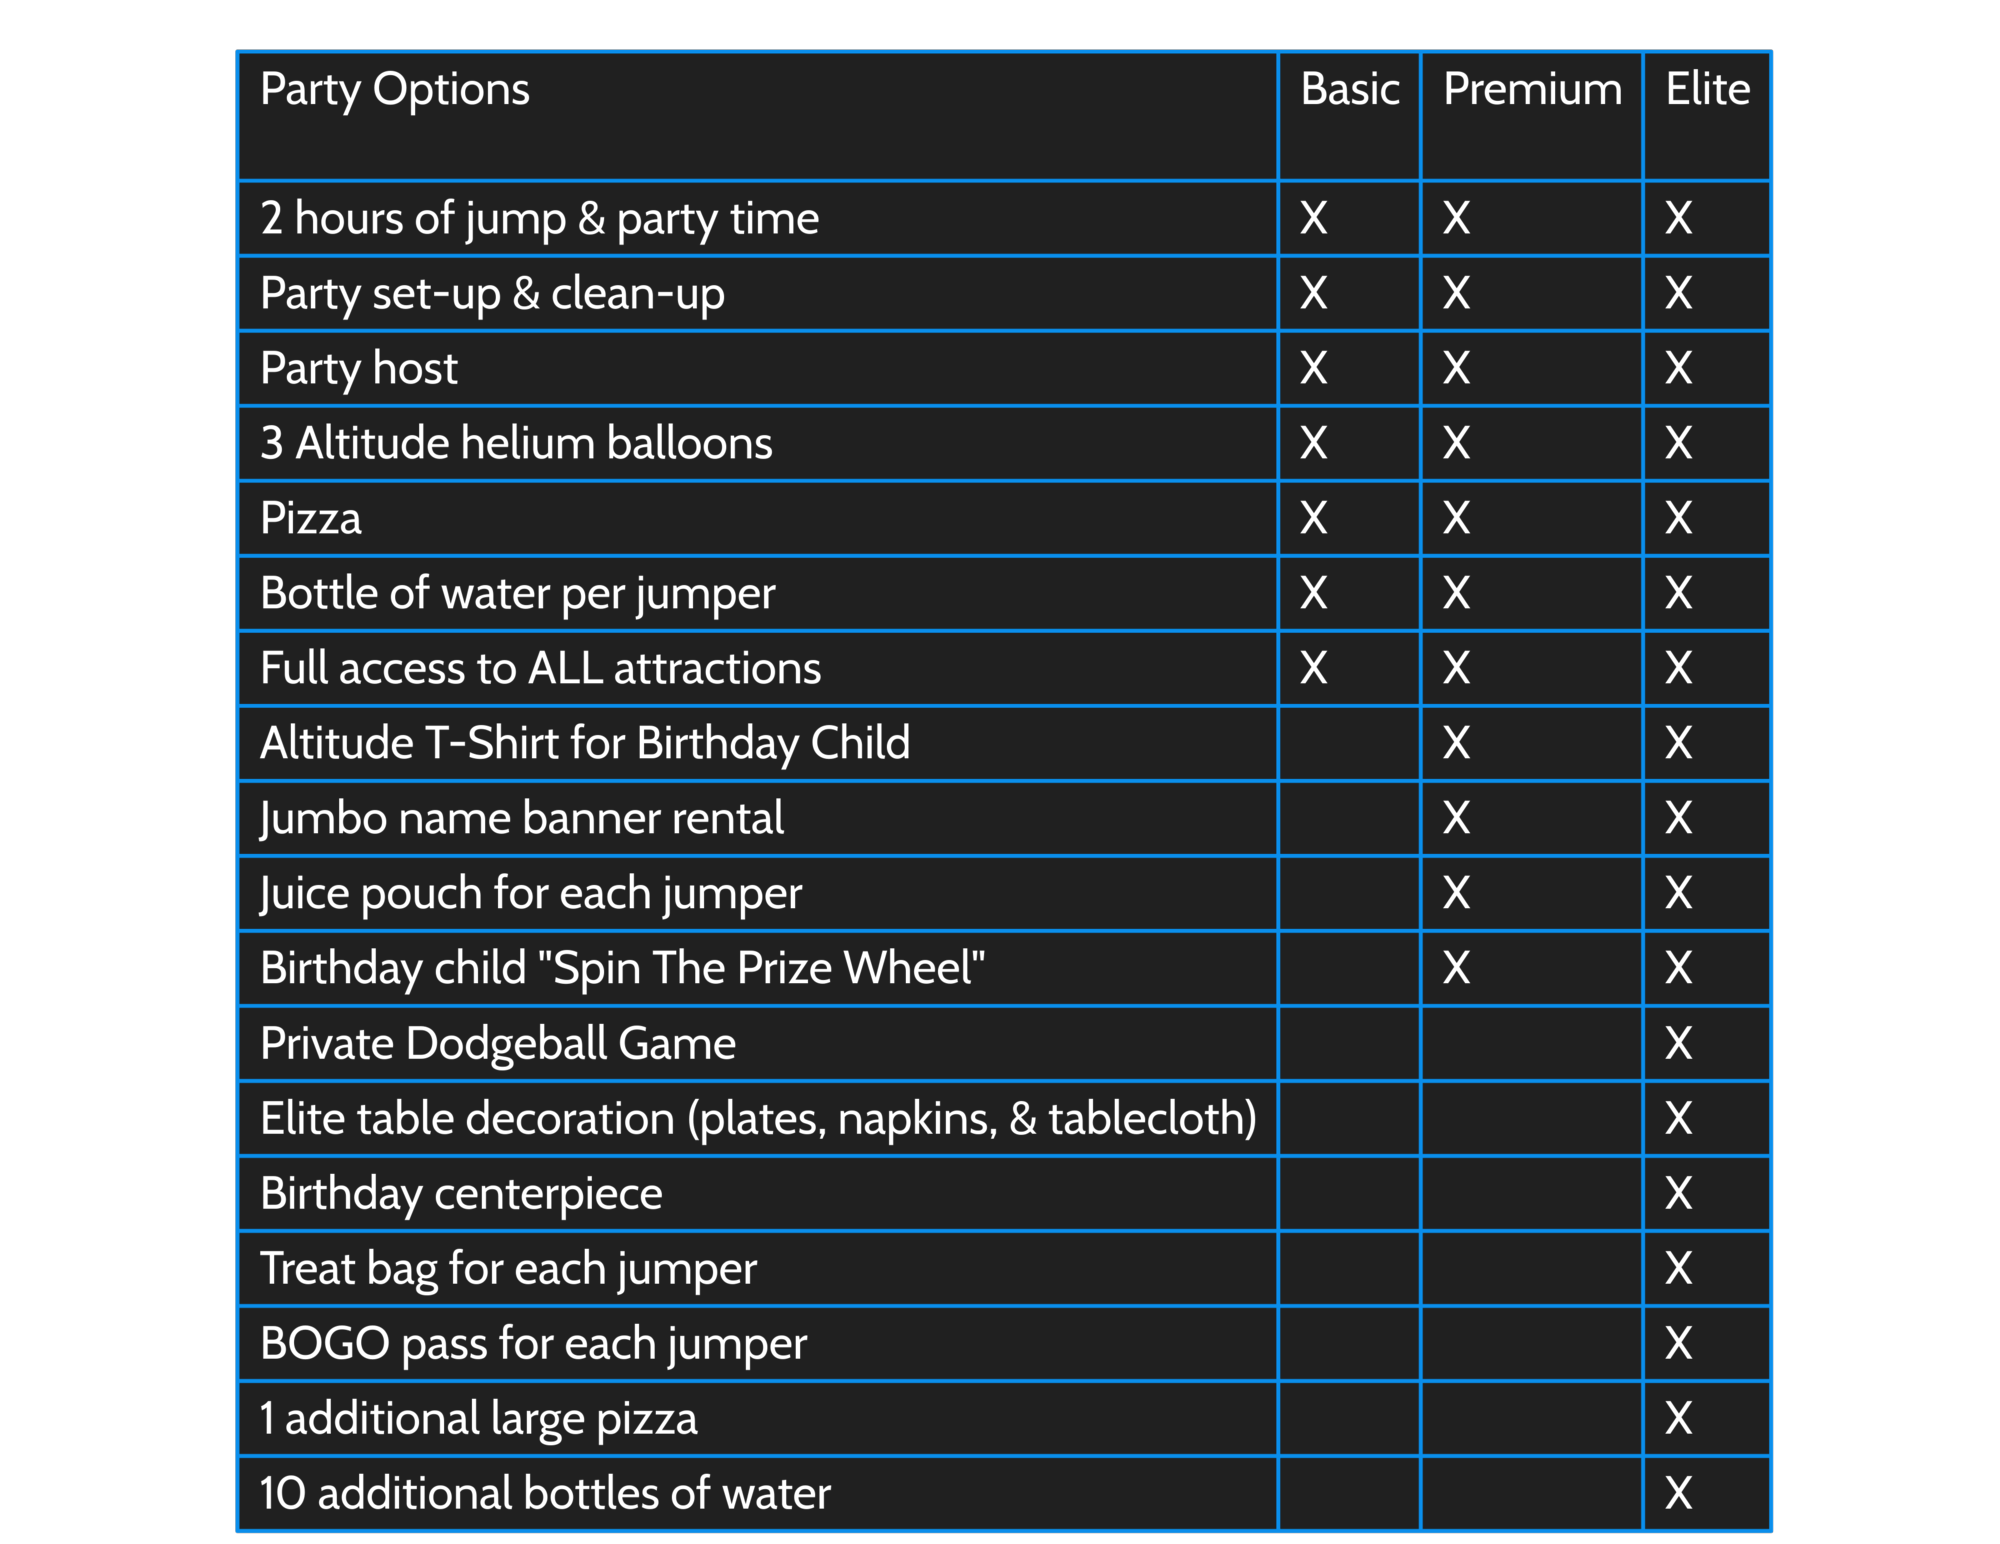Image resolution: width=2000 pixels, height=1544 pixels.
Task: Click the Elite X for Private Dodgeball Game
Action: pyautogui.click(x=1679, y=1043)
